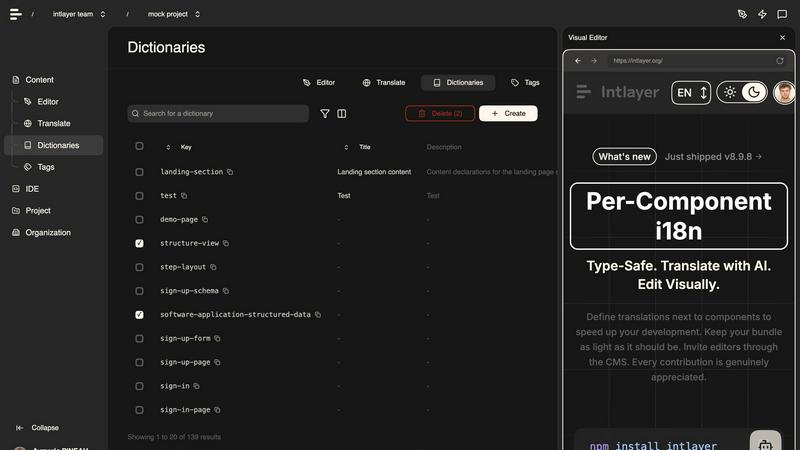Open the EN language selector in preview
800x450 pixels.
pos(691,93)
